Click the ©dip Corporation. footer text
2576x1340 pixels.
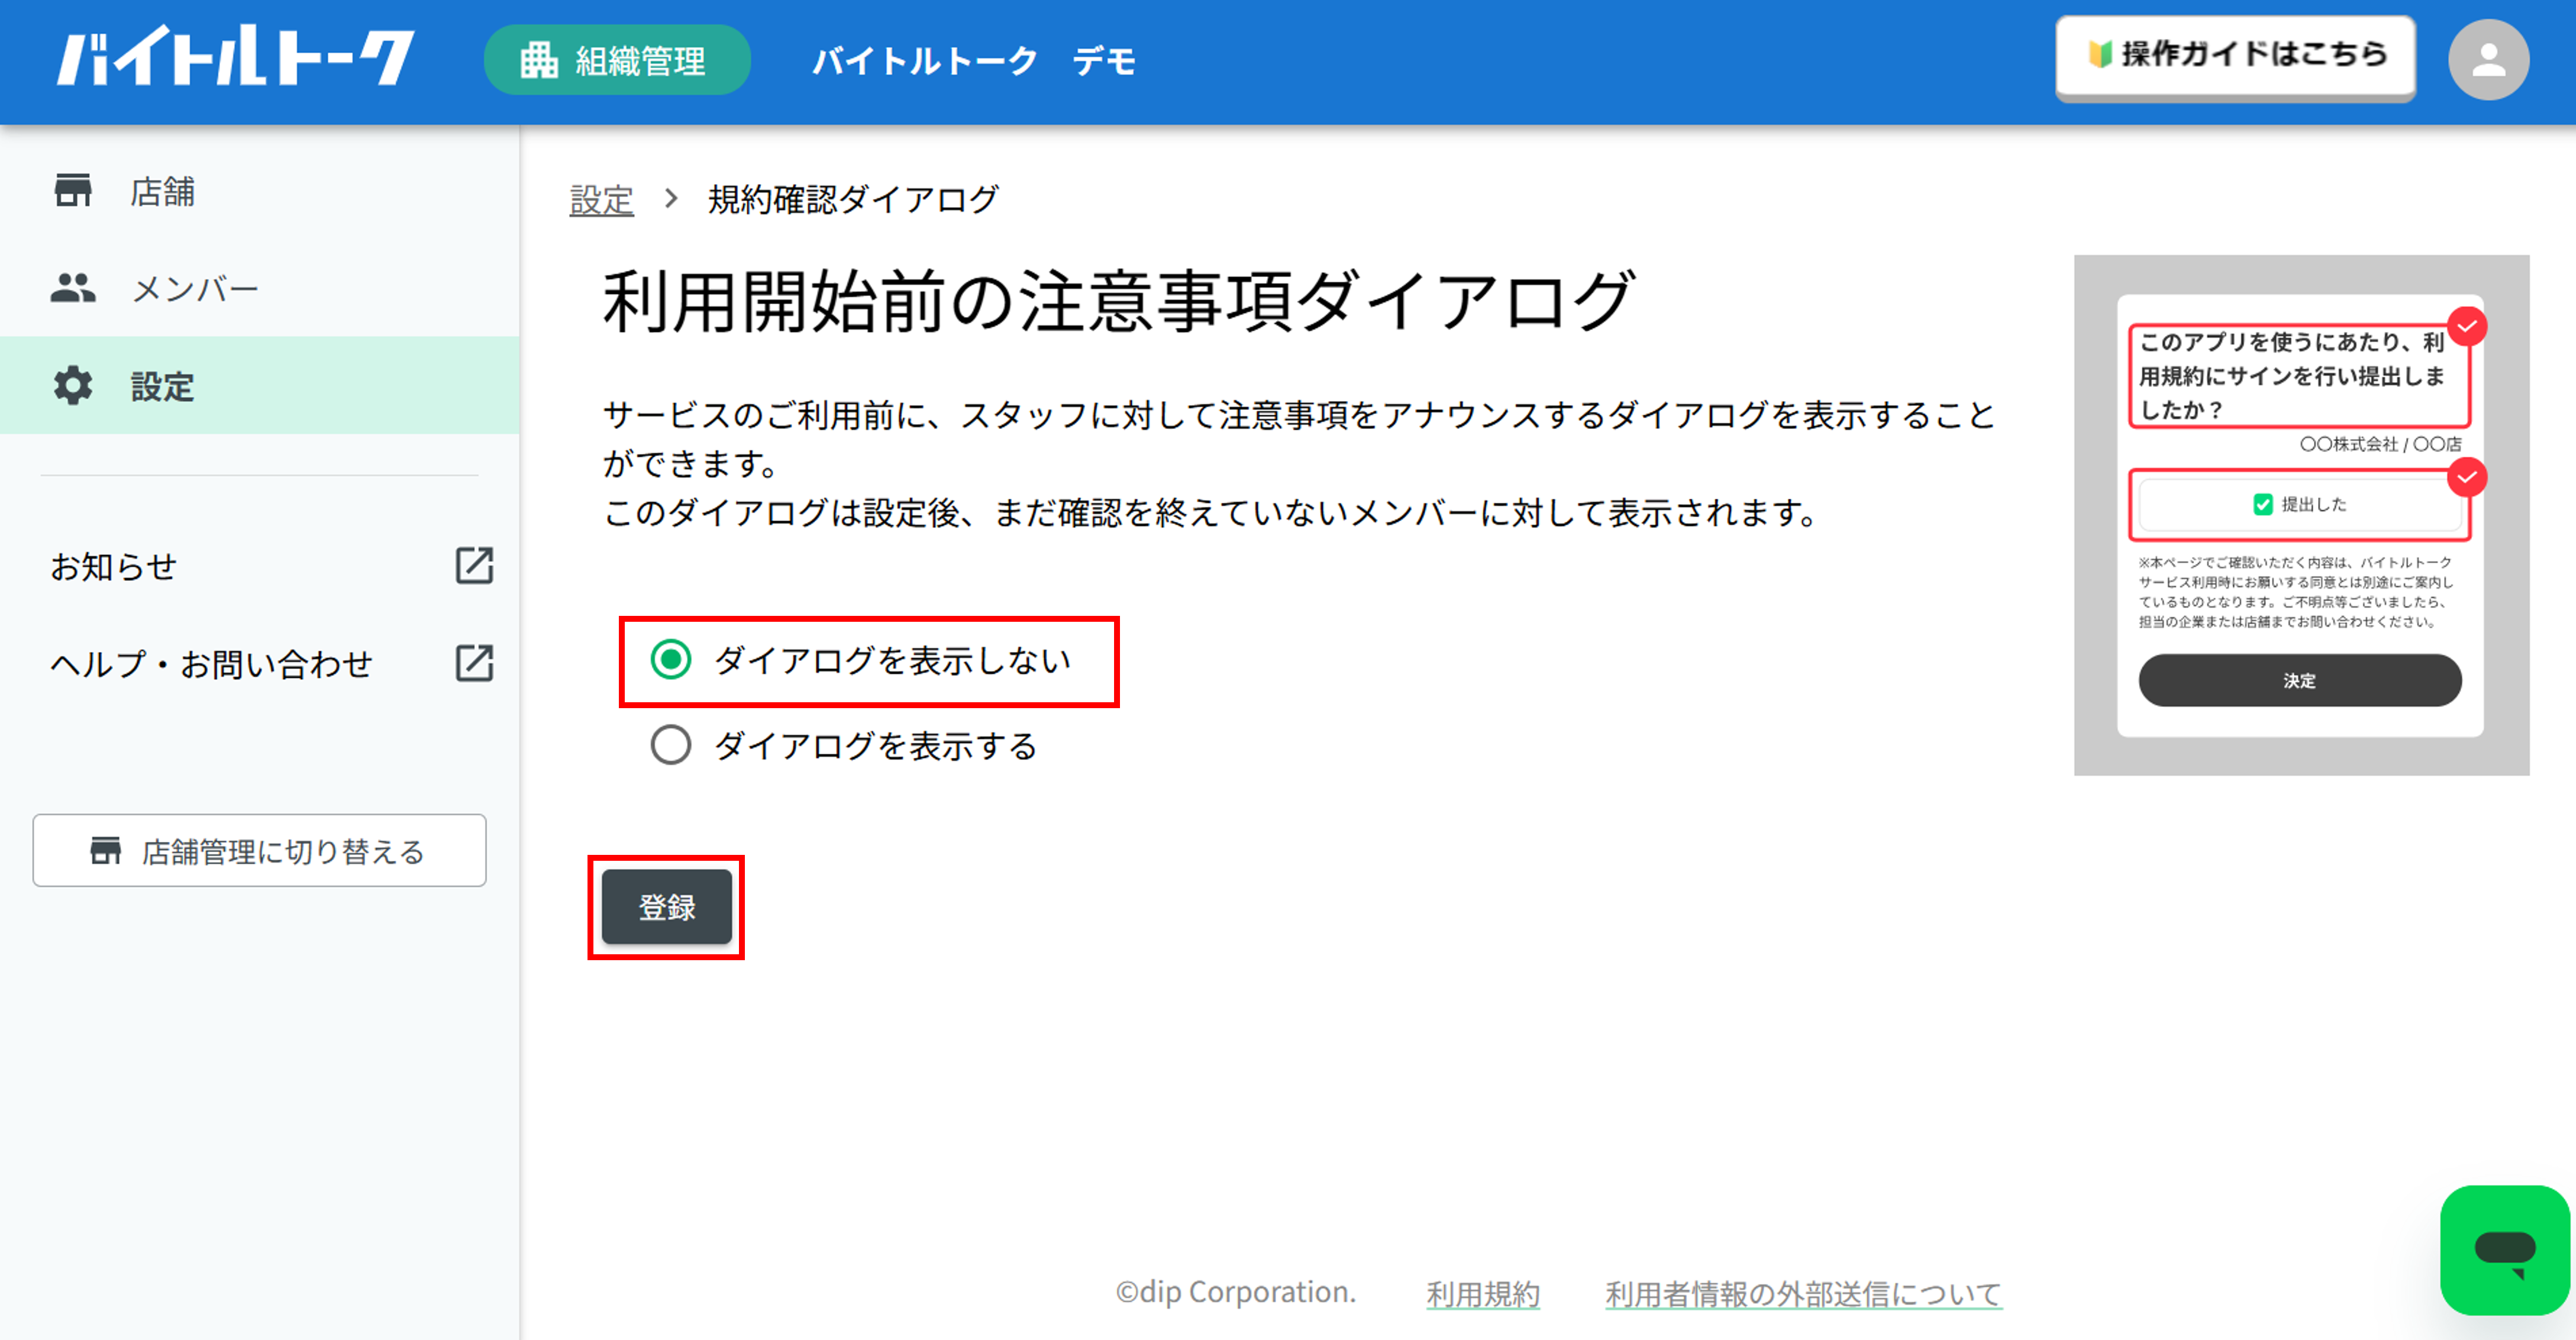[x=1236, y=1292]
